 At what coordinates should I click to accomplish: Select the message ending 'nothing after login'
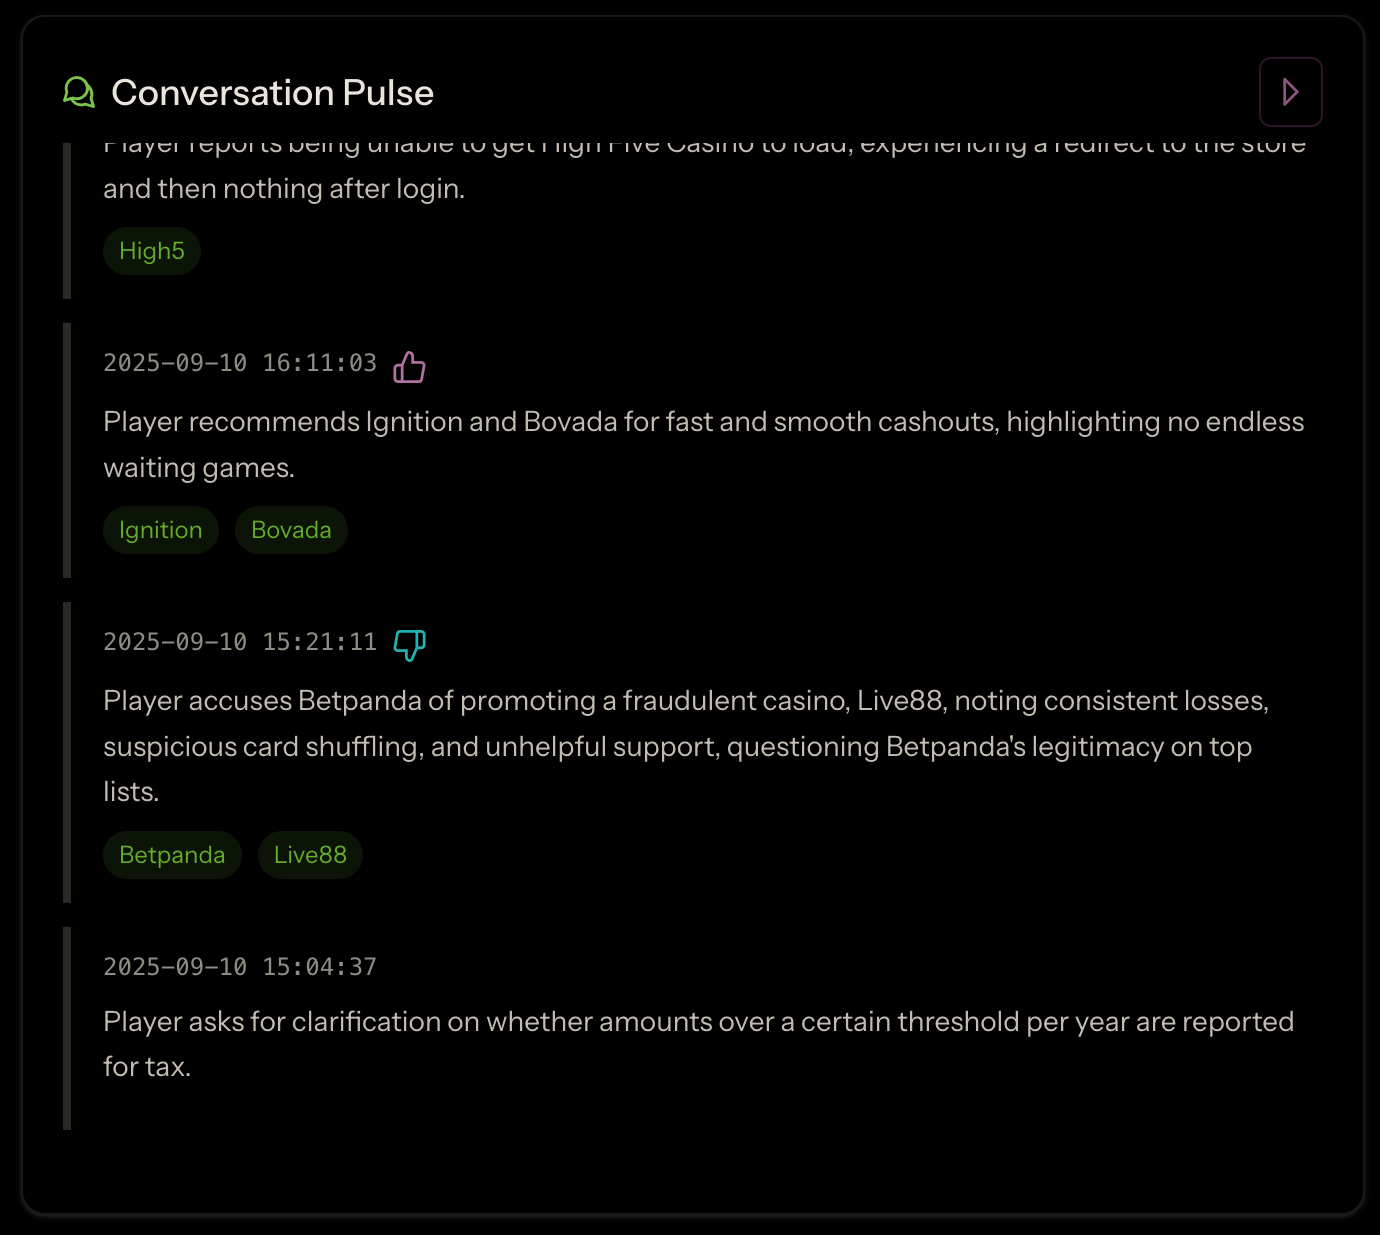coord(284,188)
